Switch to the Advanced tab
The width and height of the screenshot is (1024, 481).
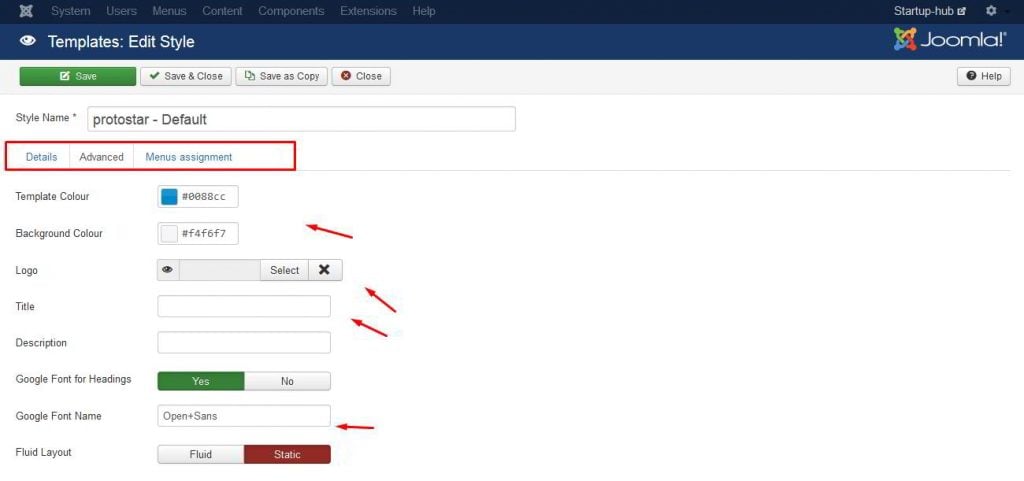(x=102, y=157)
